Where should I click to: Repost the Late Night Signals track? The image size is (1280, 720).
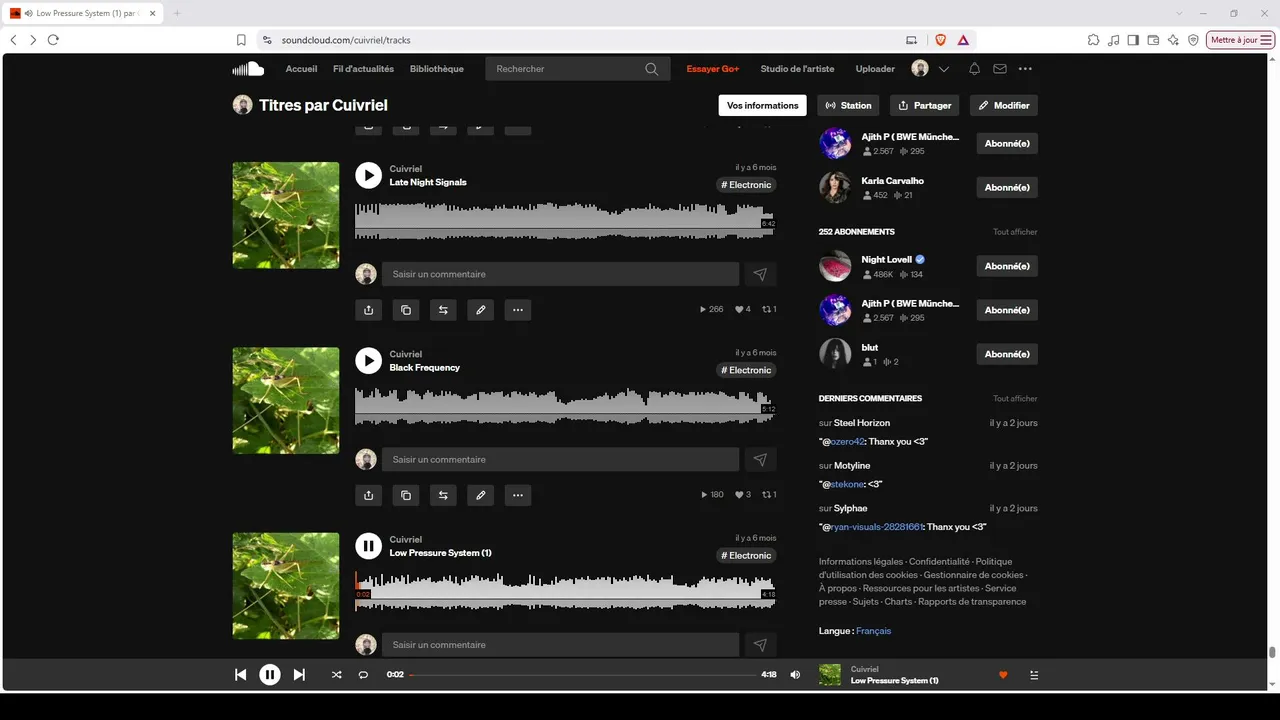tap(443, 310)
